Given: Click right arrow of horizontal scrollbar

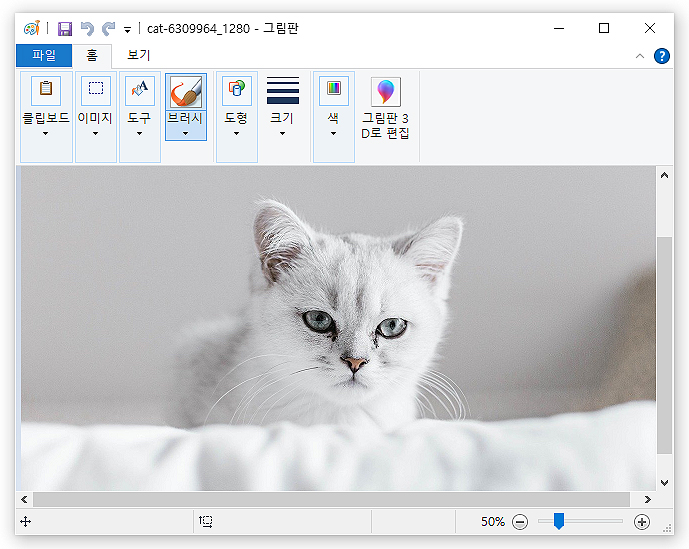Looking at the screenshot, I should click(648, 499).
